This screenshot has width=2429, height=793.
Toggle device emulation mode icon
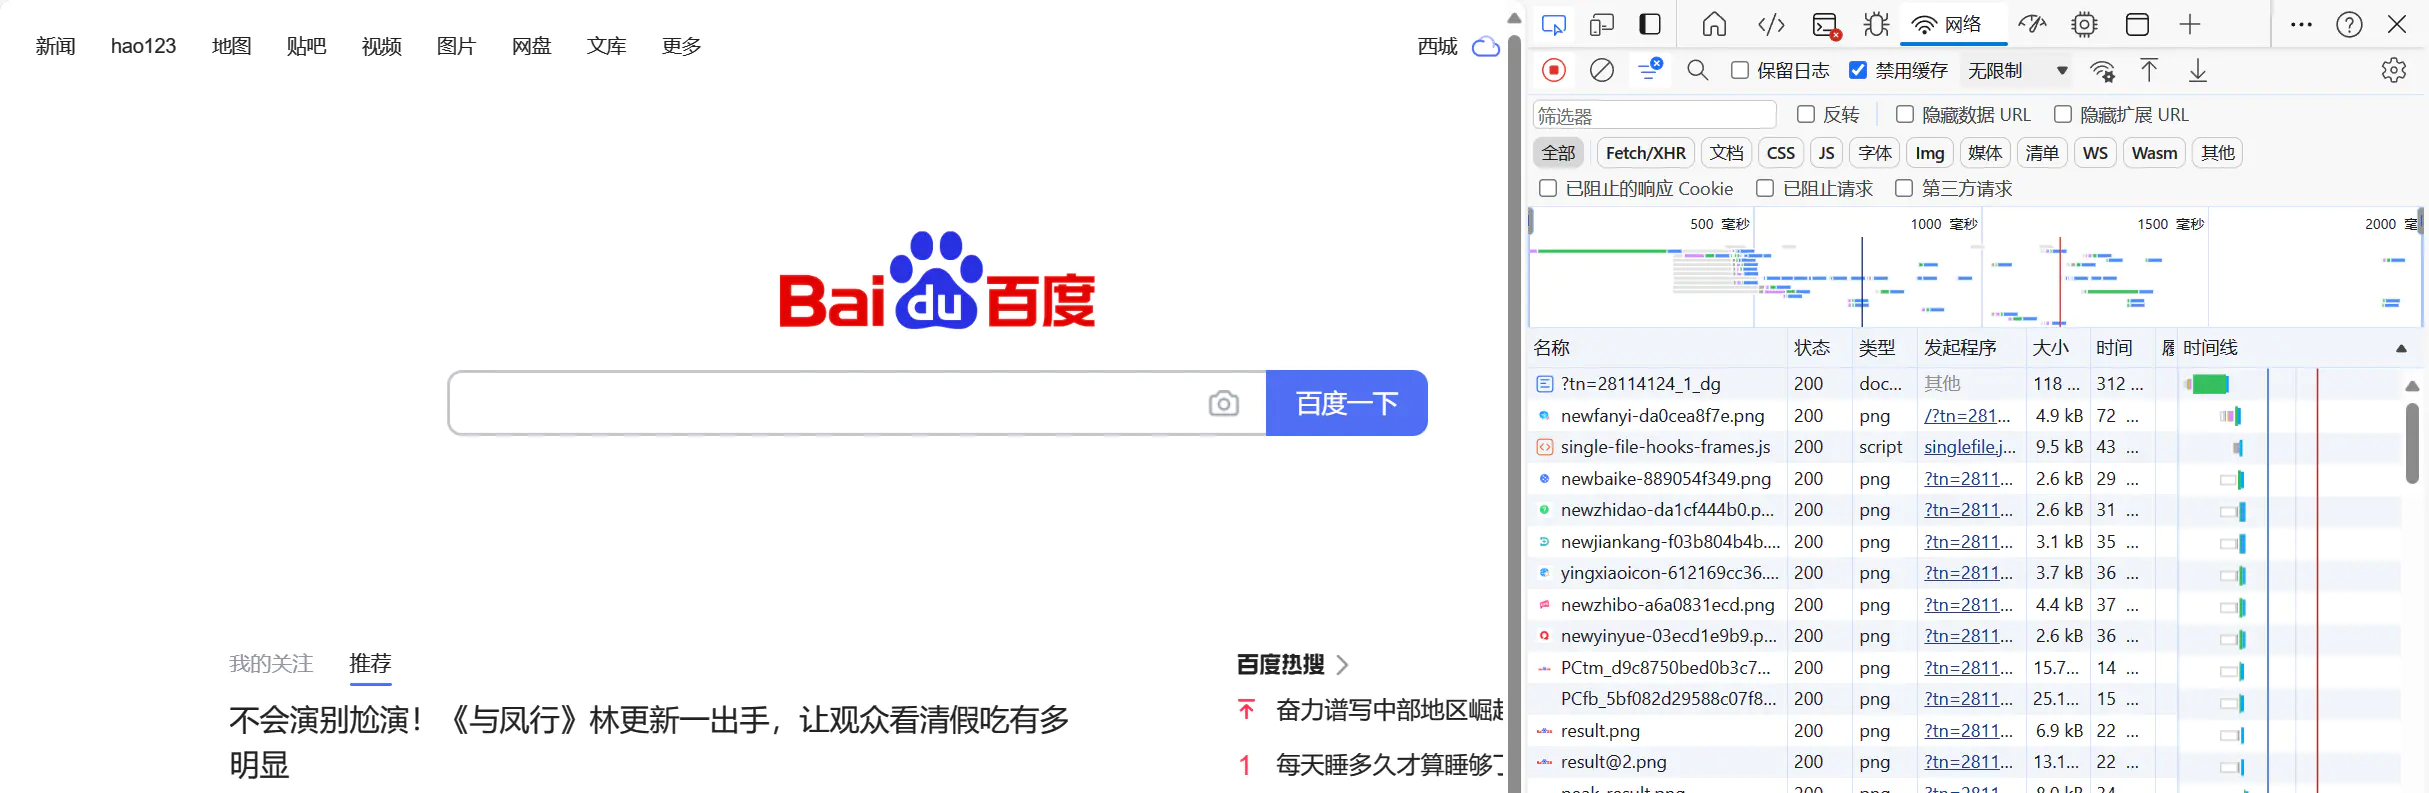1602,25
